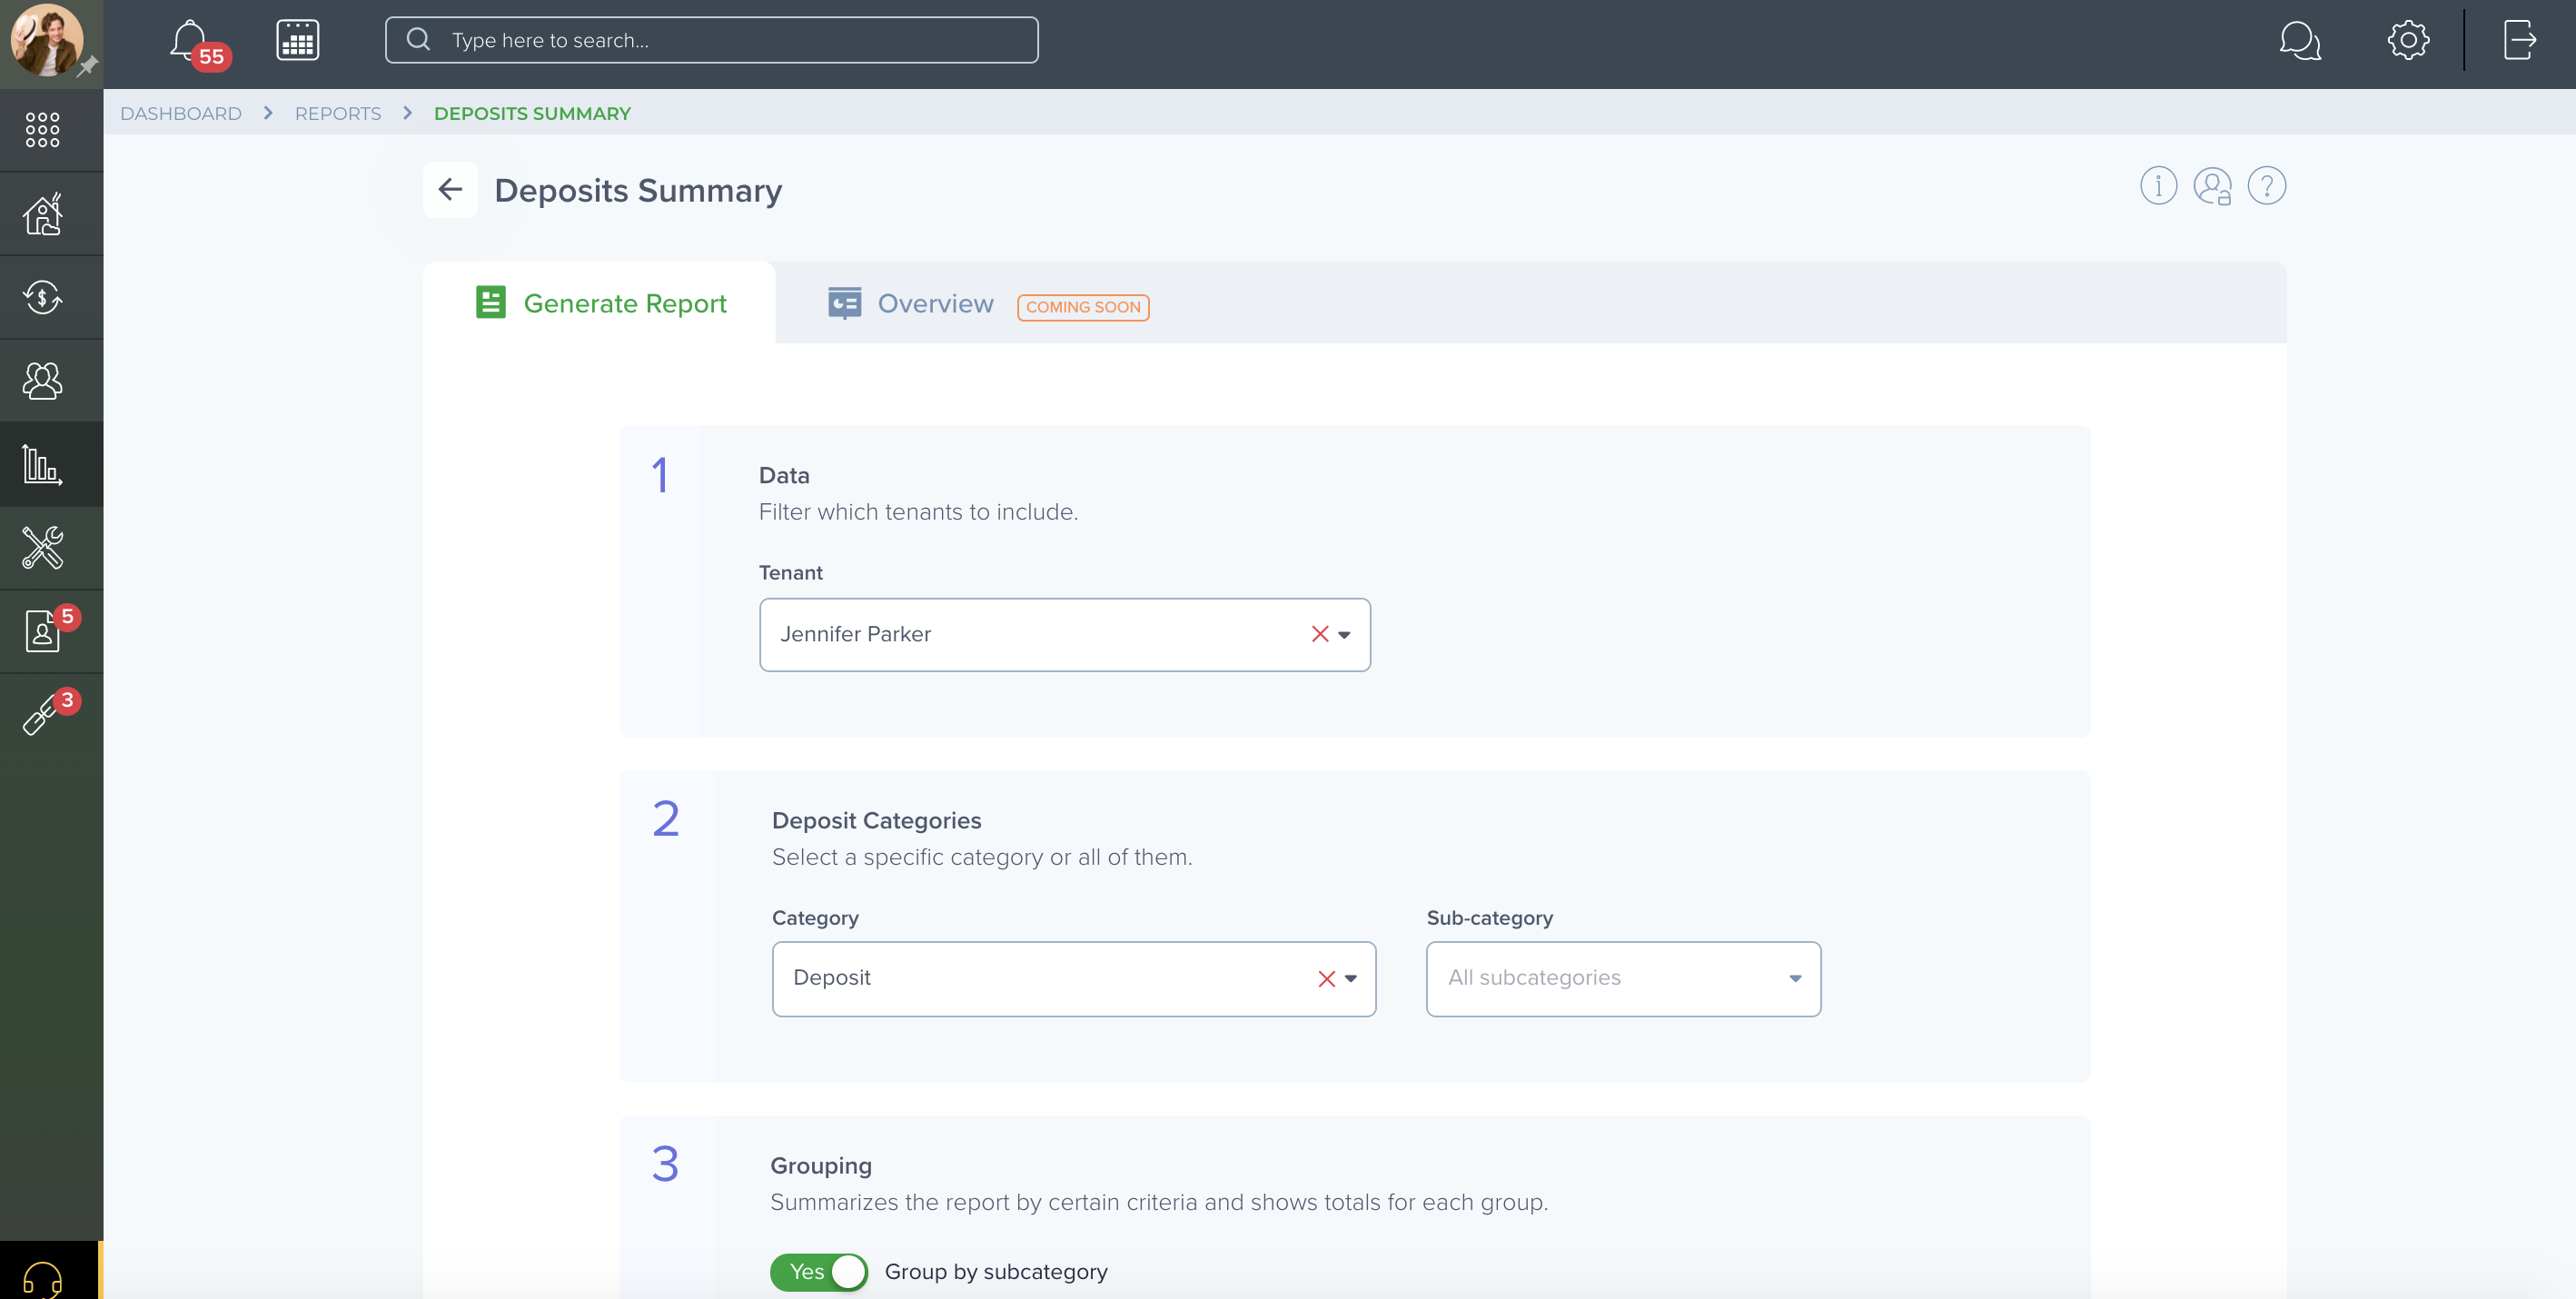Open the accounting dollar-cycle icon in sidebar

[42, 297]
